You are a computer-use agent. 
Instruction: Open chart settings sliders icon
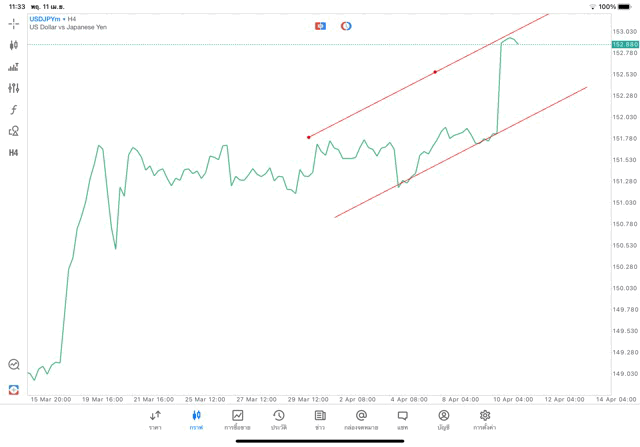pyautogui.click(x=13, y=88)
